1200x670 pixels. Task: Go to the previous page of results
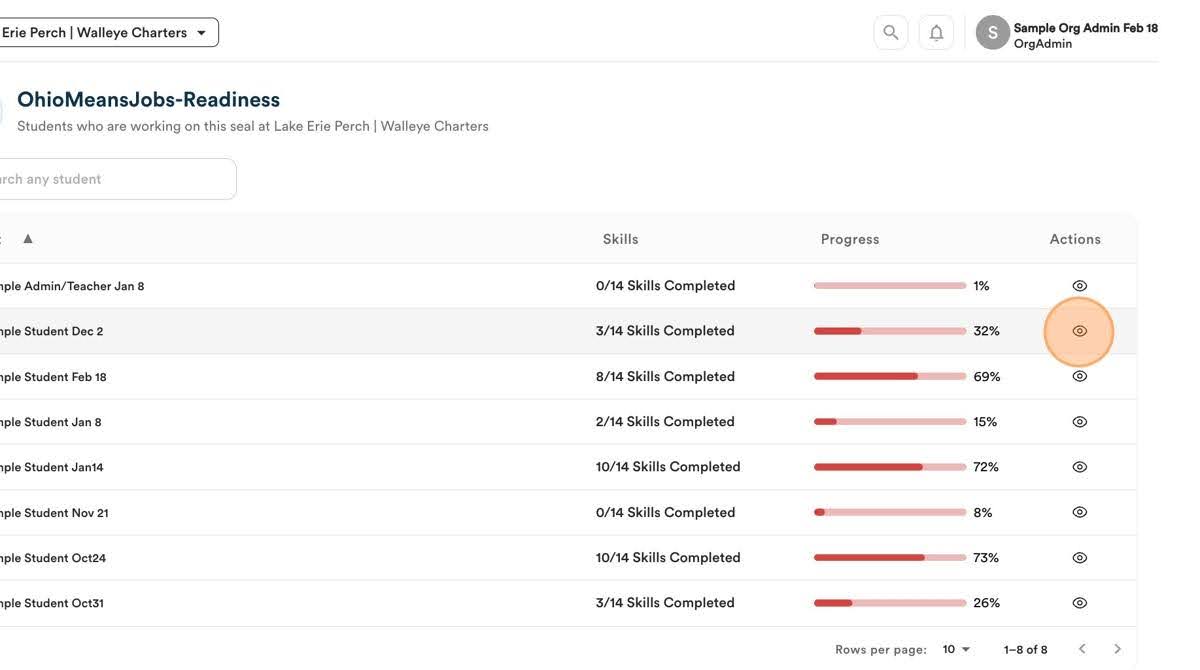(x=1082, y=649)
